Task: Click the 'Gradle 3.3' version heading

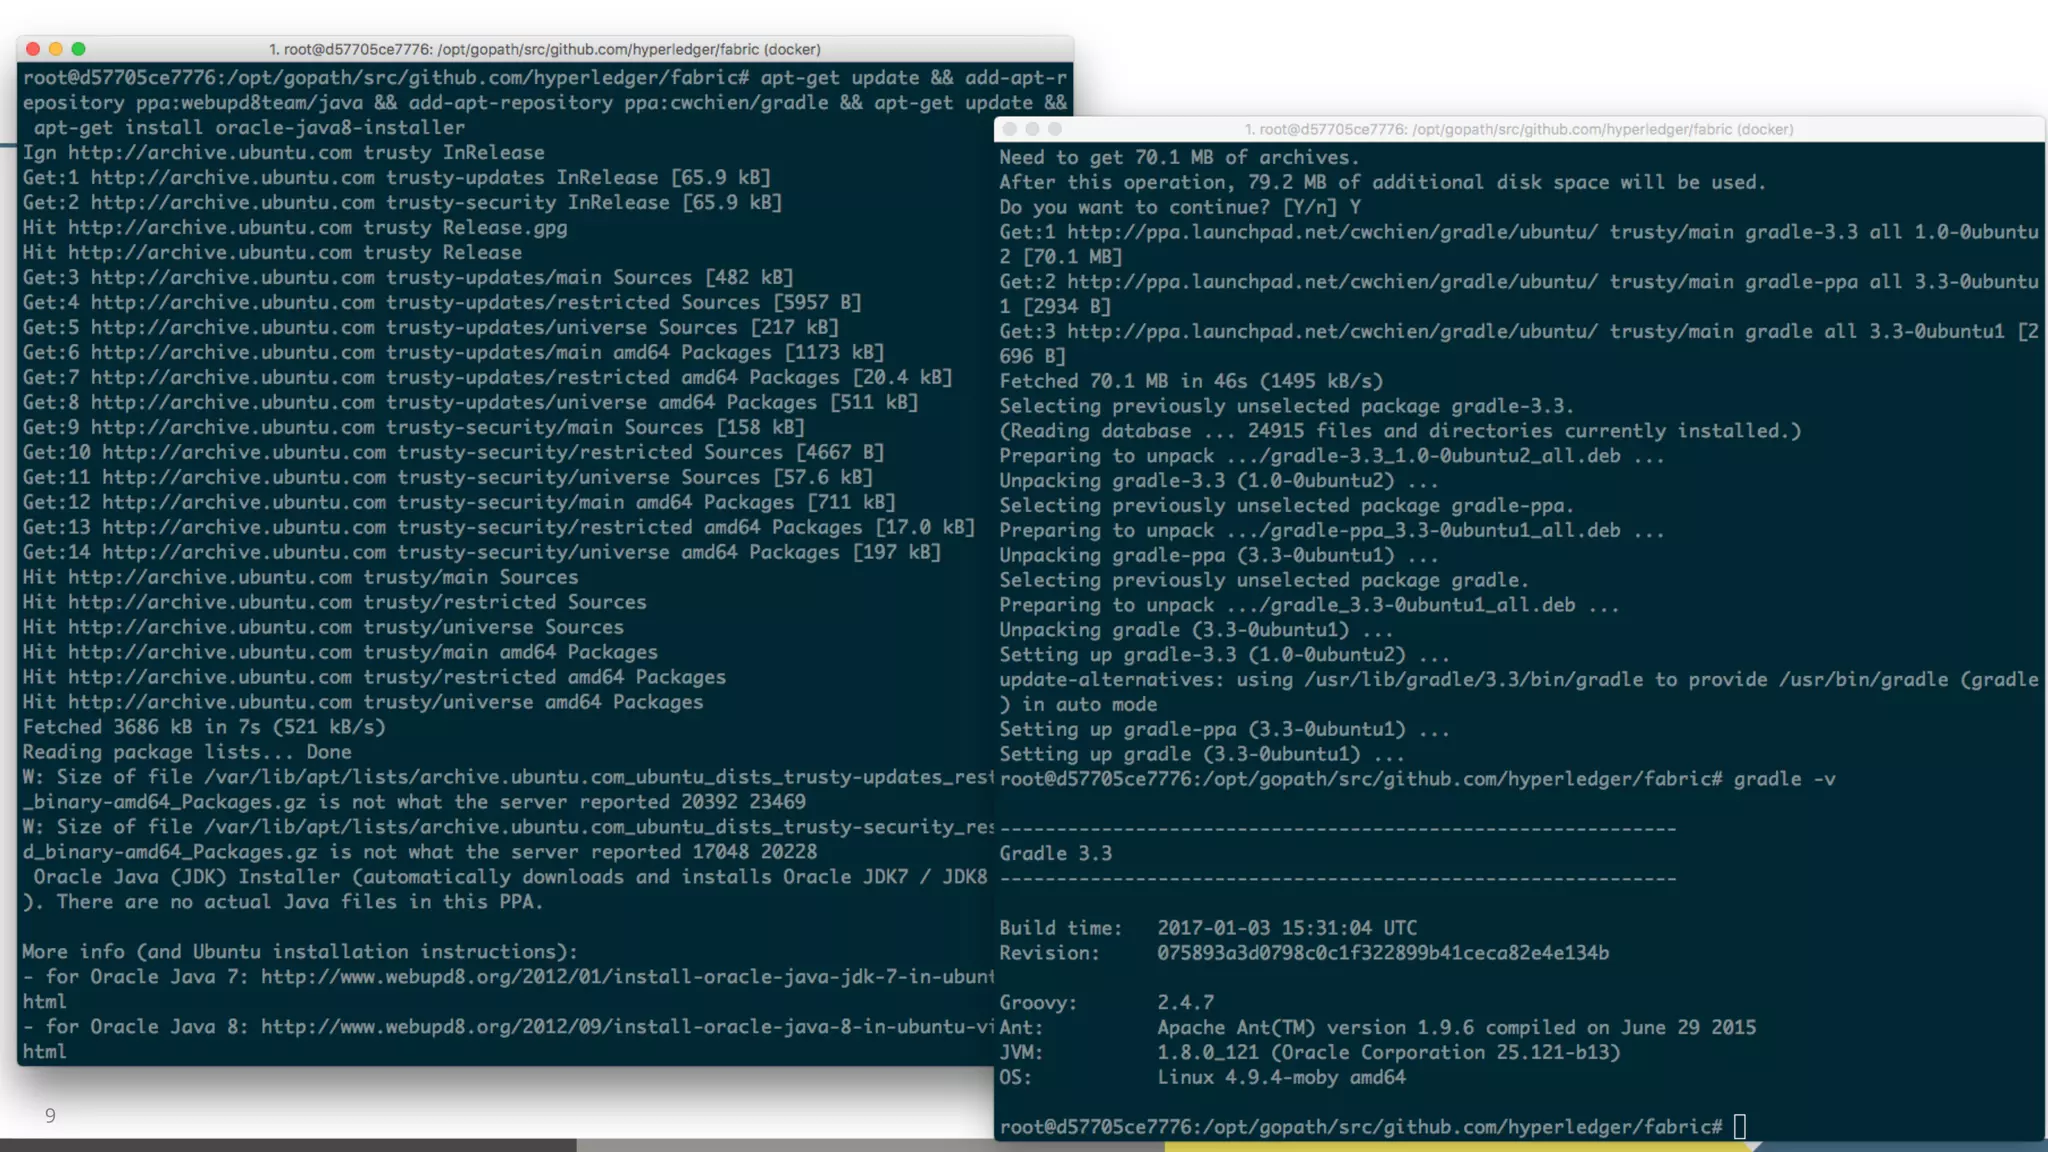Action: coord(1055,853)
